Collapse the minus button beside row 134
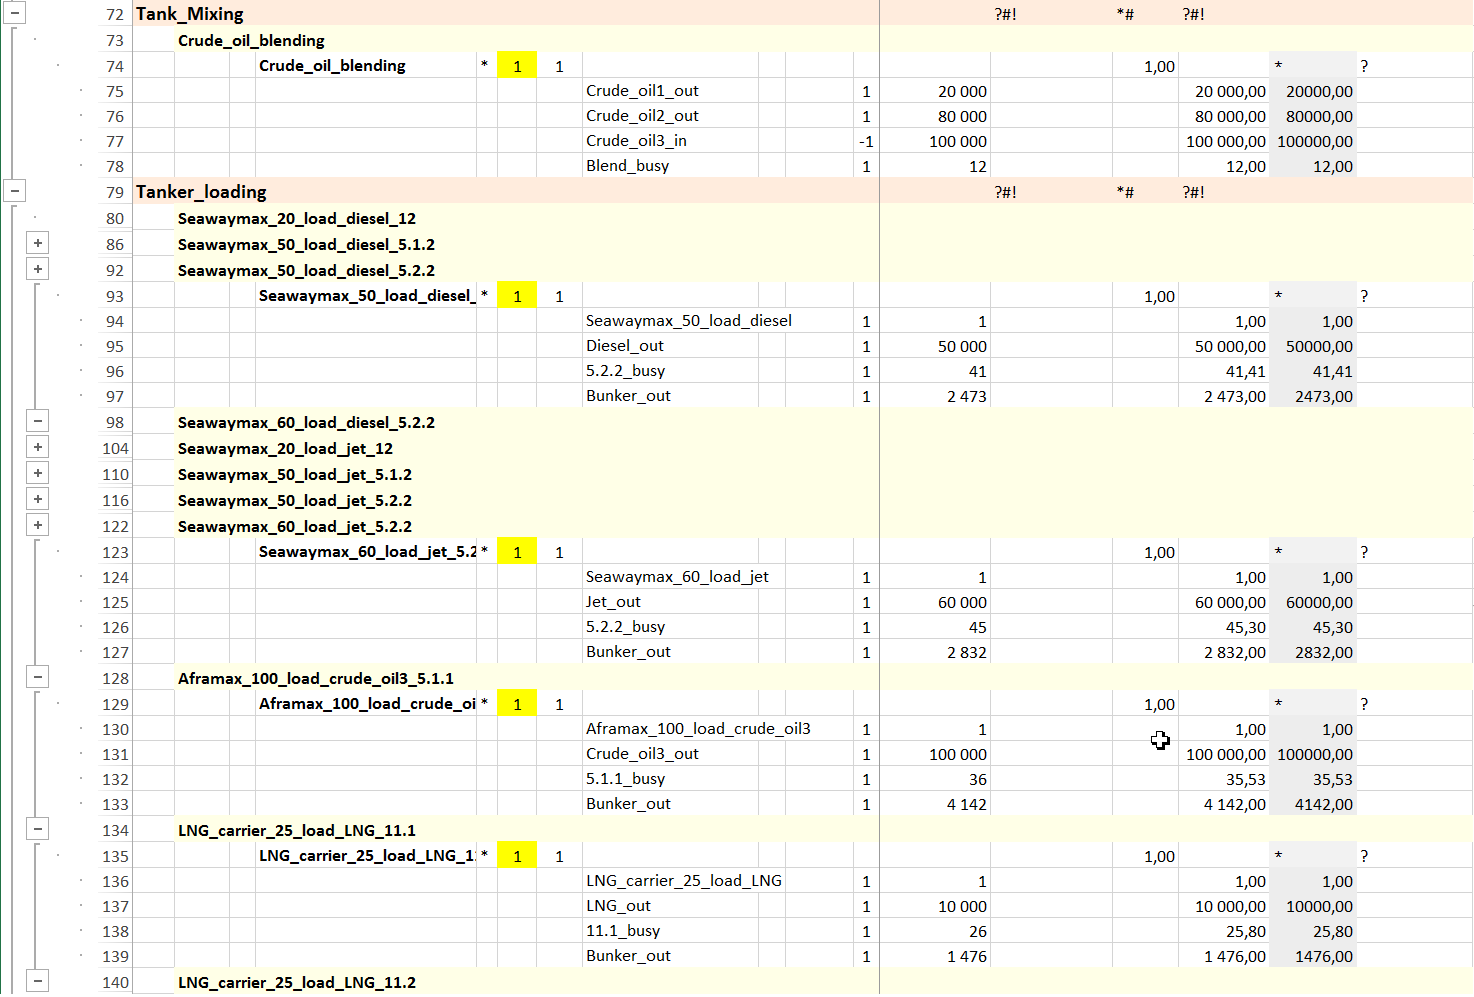 pyautogui.click(x=37, y=829)
